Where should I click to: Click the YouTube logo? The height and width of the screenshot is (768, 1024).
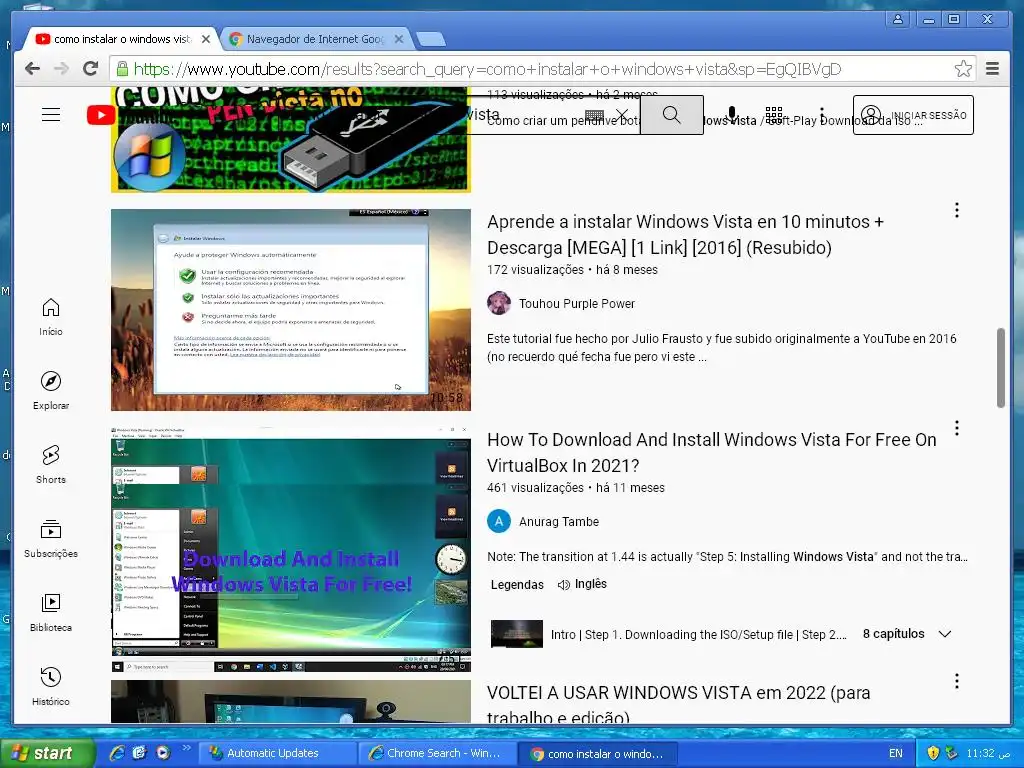pyautogui.click(x=101, y=116)
